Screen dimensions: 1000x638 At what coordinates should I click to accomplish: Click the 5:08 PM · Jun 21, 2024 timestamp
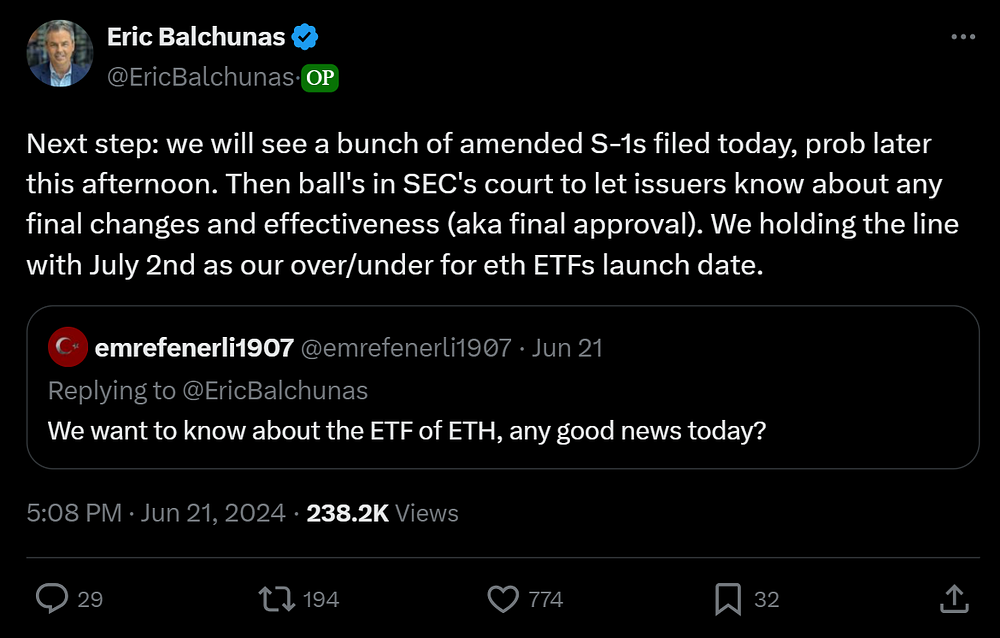pyautogui.click(x=156, y=513)
